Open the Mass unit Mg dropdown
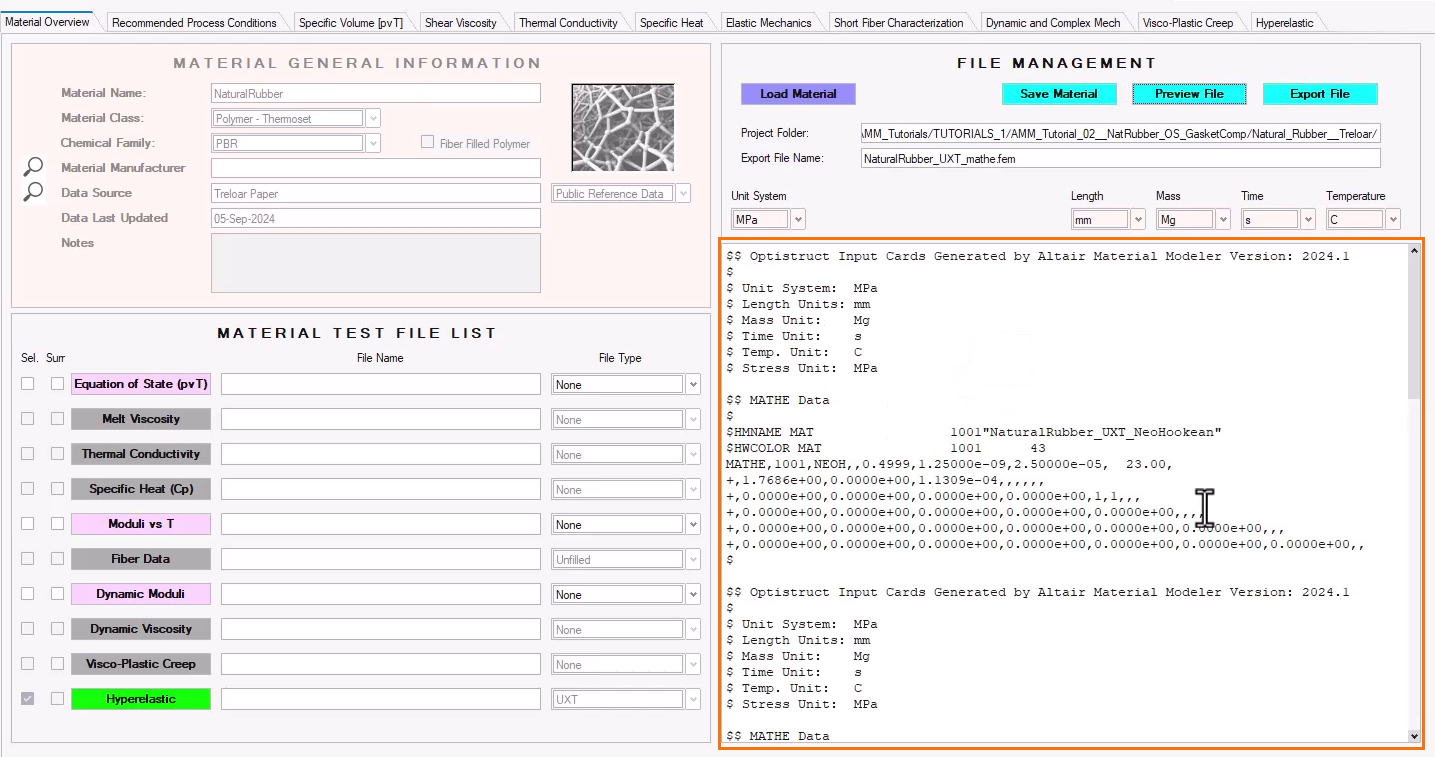Image resolution: width=1435 pixels, height=757 pixels. 1223,219
